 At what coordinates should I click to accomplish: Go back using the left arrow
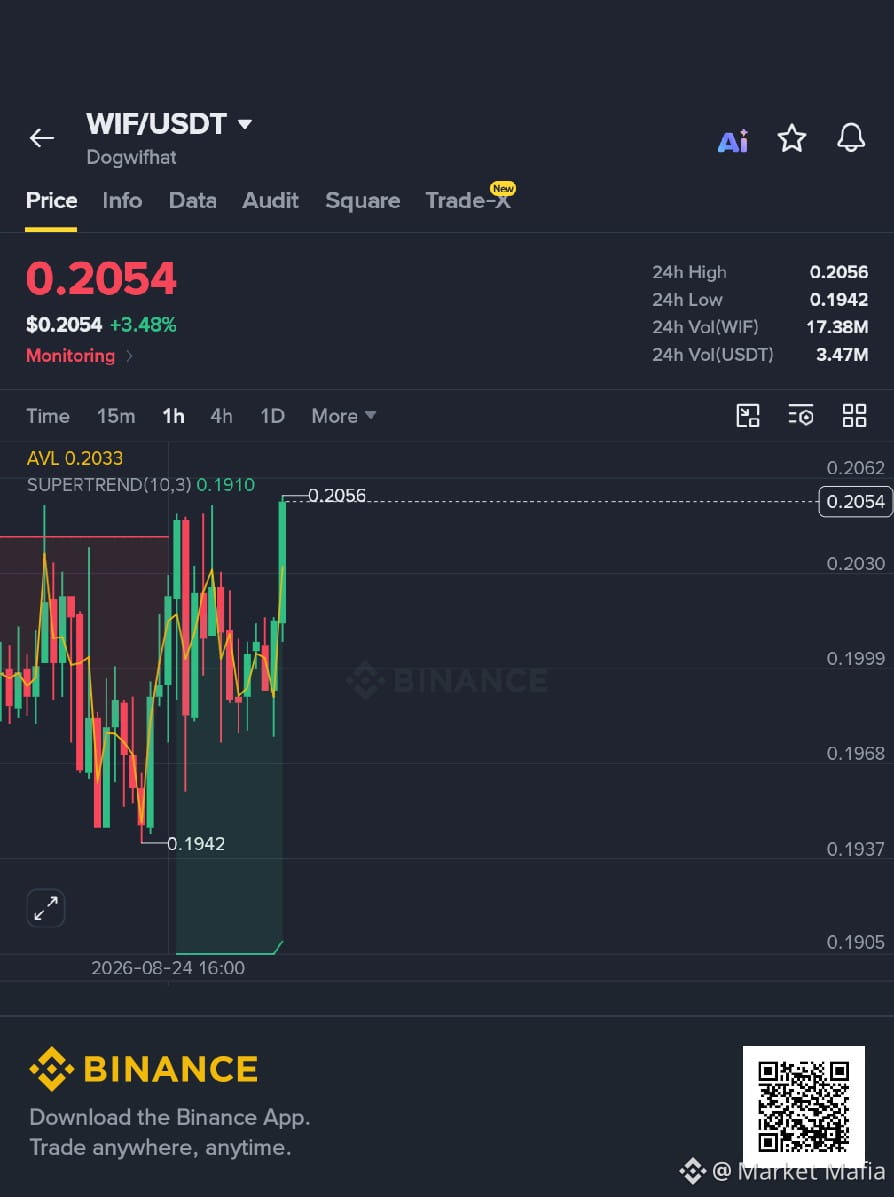pyautogui.click(x=41, y=138)
